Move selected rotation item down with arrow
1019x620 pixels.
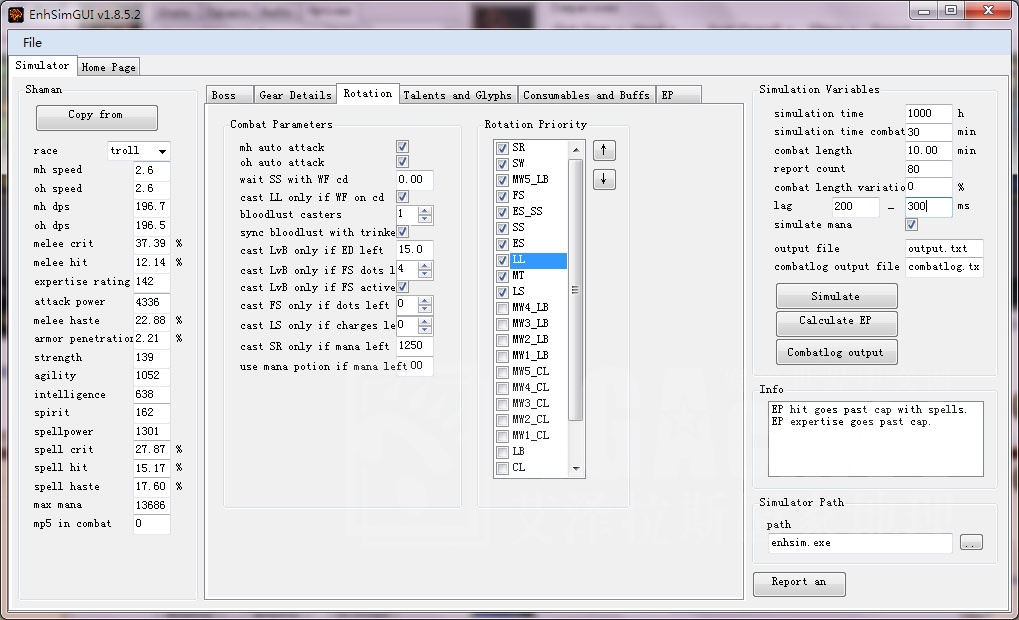pos(604,180)
